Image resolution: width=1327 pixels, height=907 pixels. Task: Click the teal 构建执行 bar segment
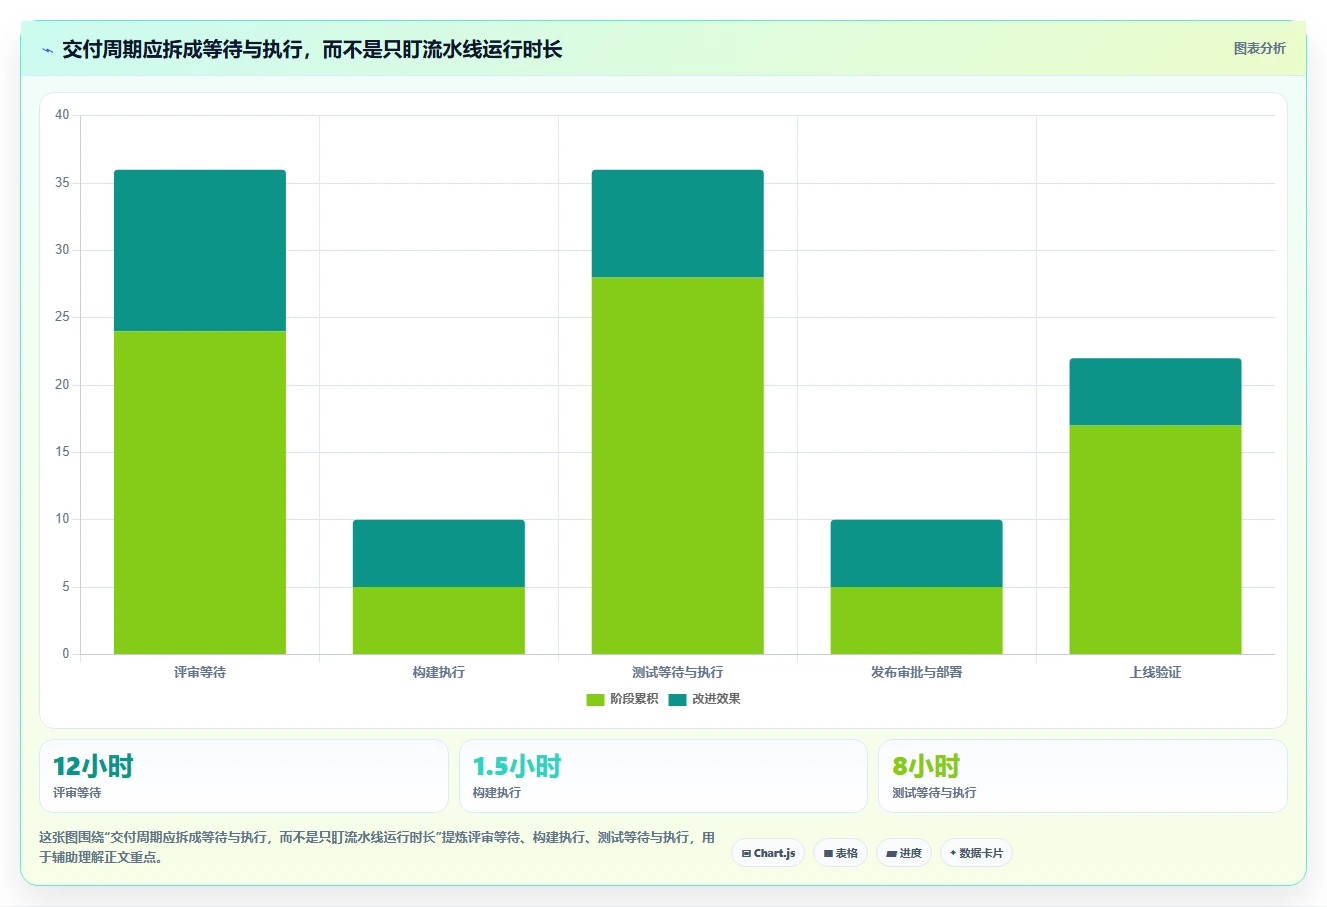[x=439, y=553]
